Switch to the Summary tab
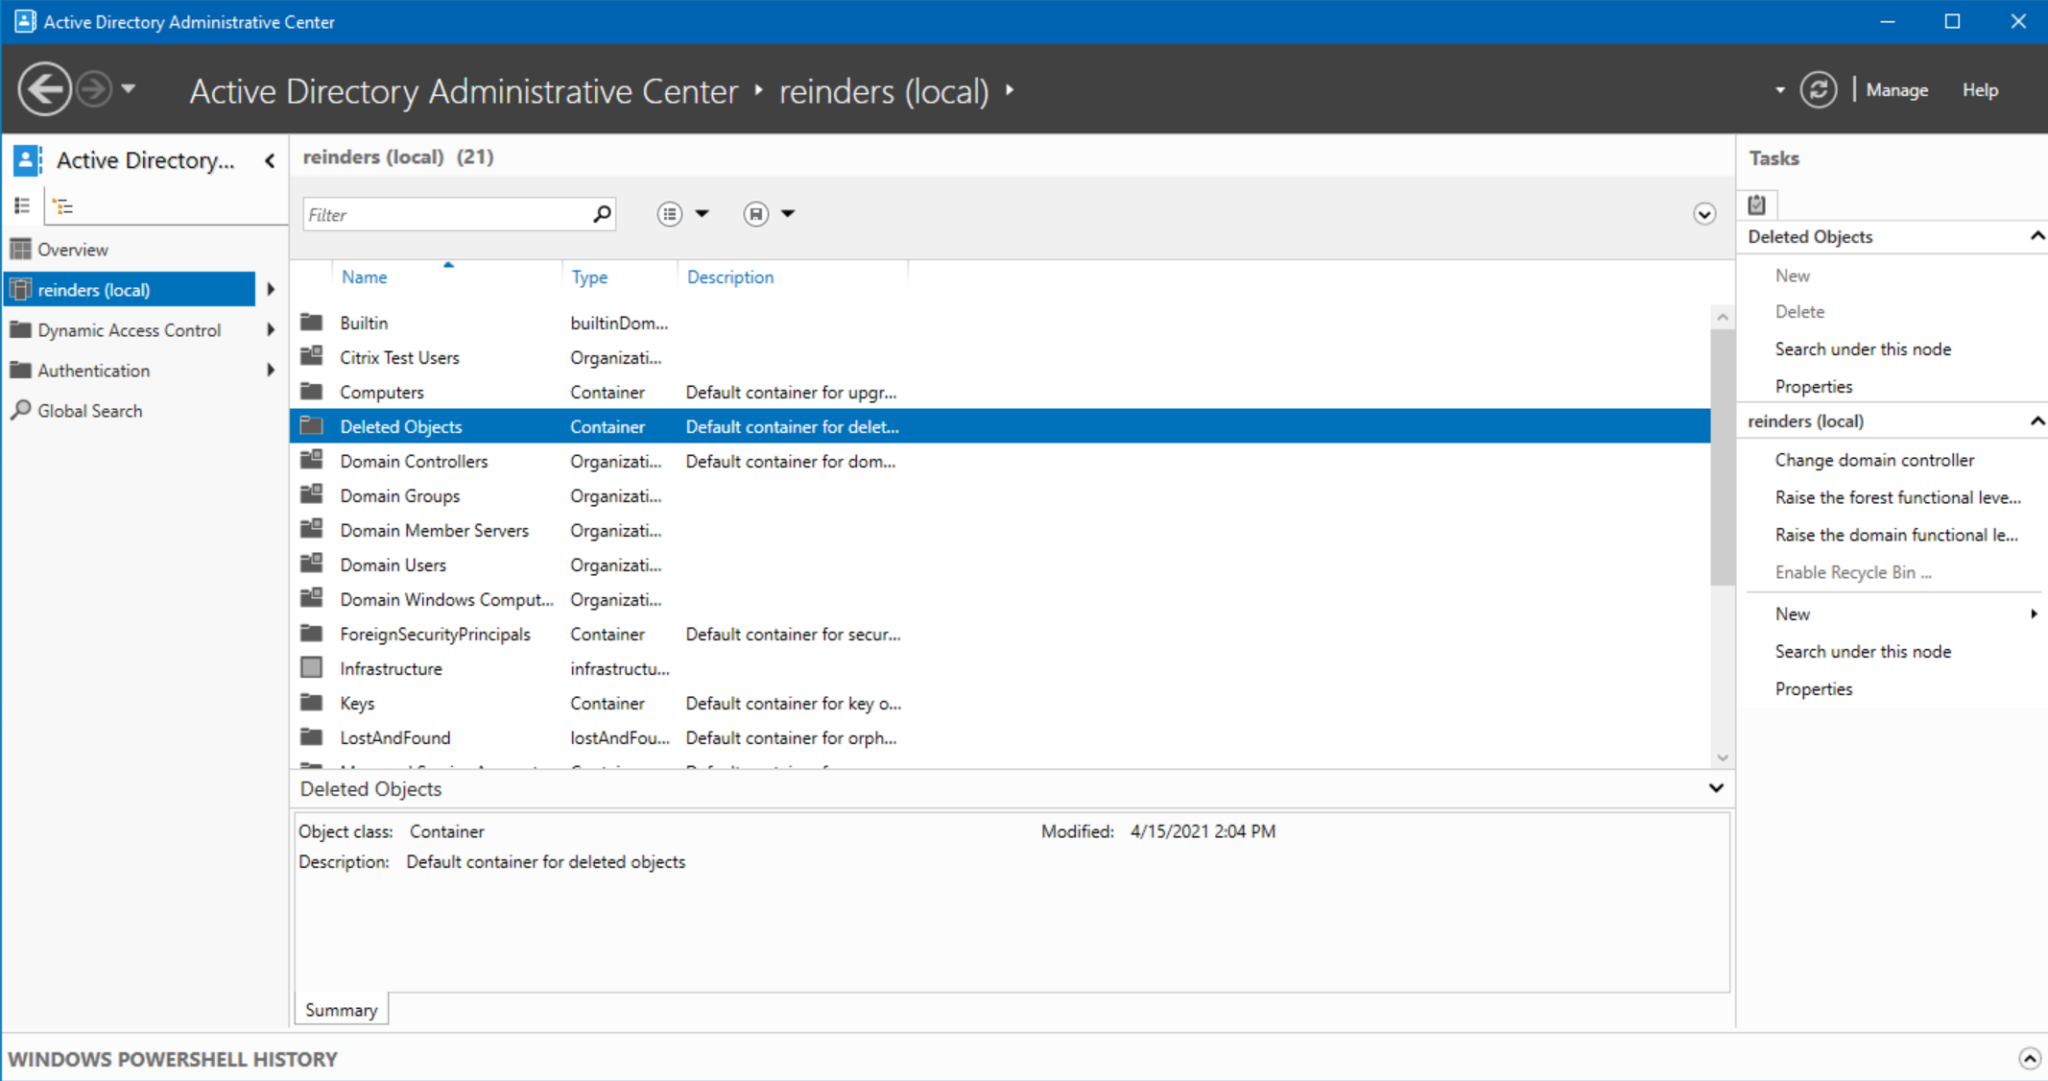This screenshot has width=2048, height=1081. [x=340, y=1009]
